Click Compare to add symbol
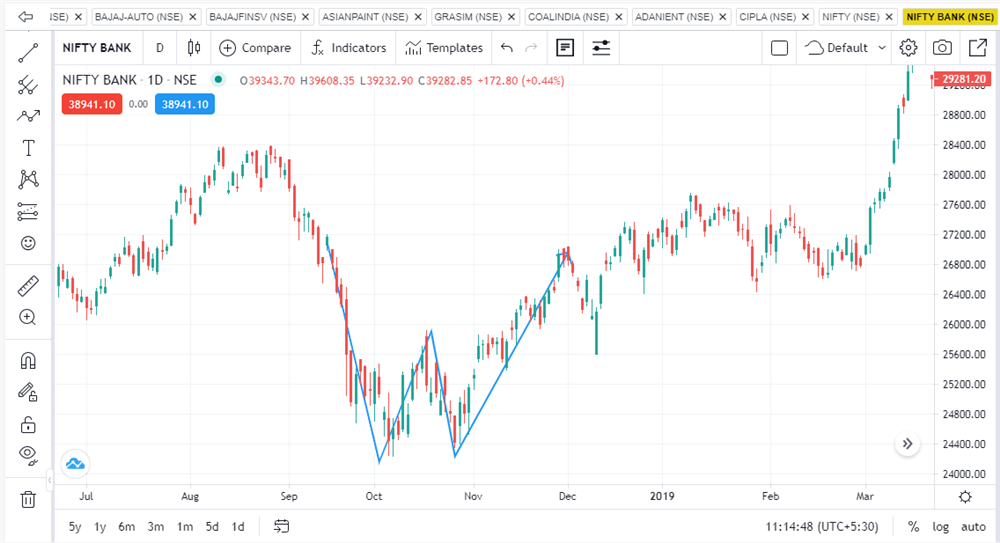This screenshot has height=543, width=1000. (x=255, y=48)
